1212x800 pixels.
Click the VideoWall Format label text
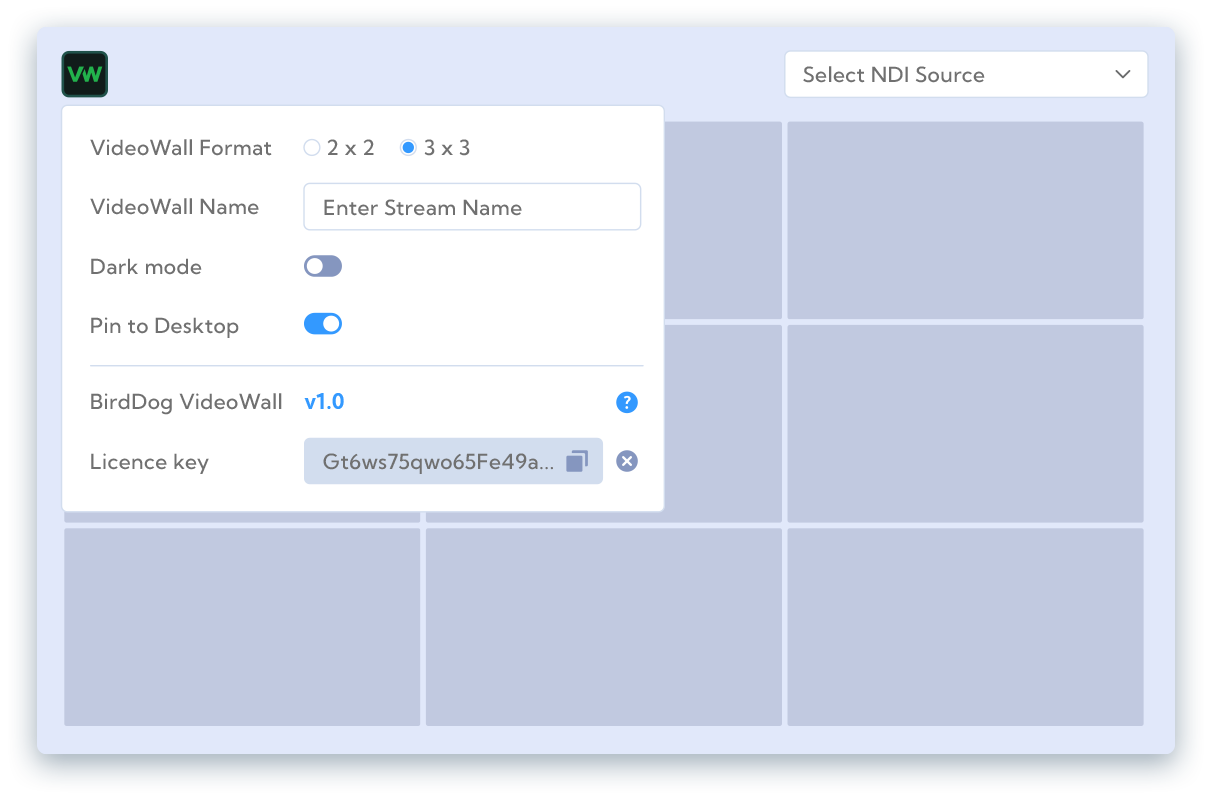click(x=181, y=148)
